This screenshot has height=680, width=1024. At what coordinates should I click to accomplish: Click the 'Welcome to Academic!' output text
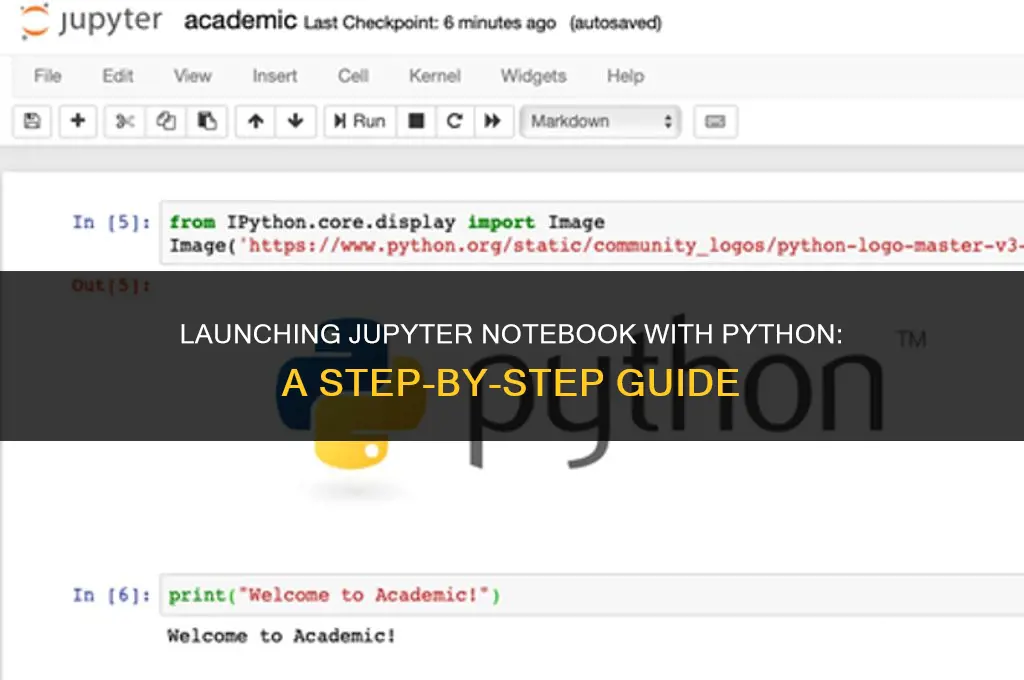(x=281, y=636)
